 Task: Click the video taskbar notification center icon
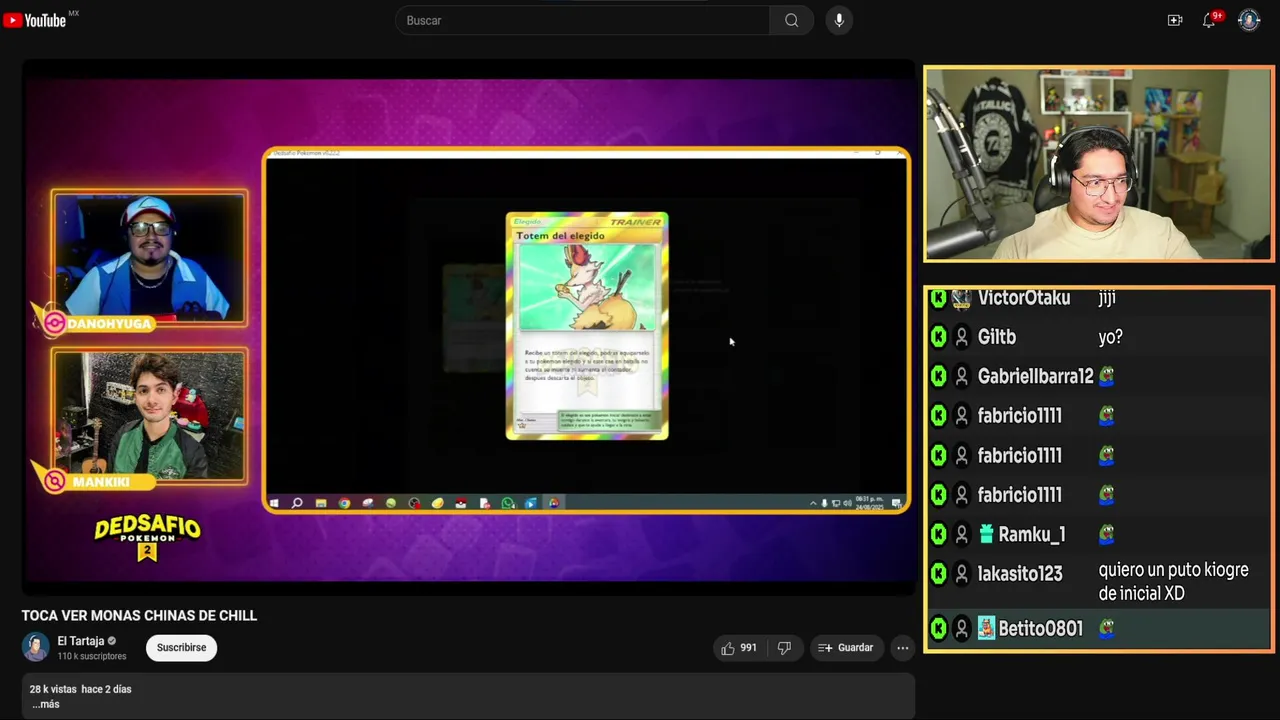896,503
